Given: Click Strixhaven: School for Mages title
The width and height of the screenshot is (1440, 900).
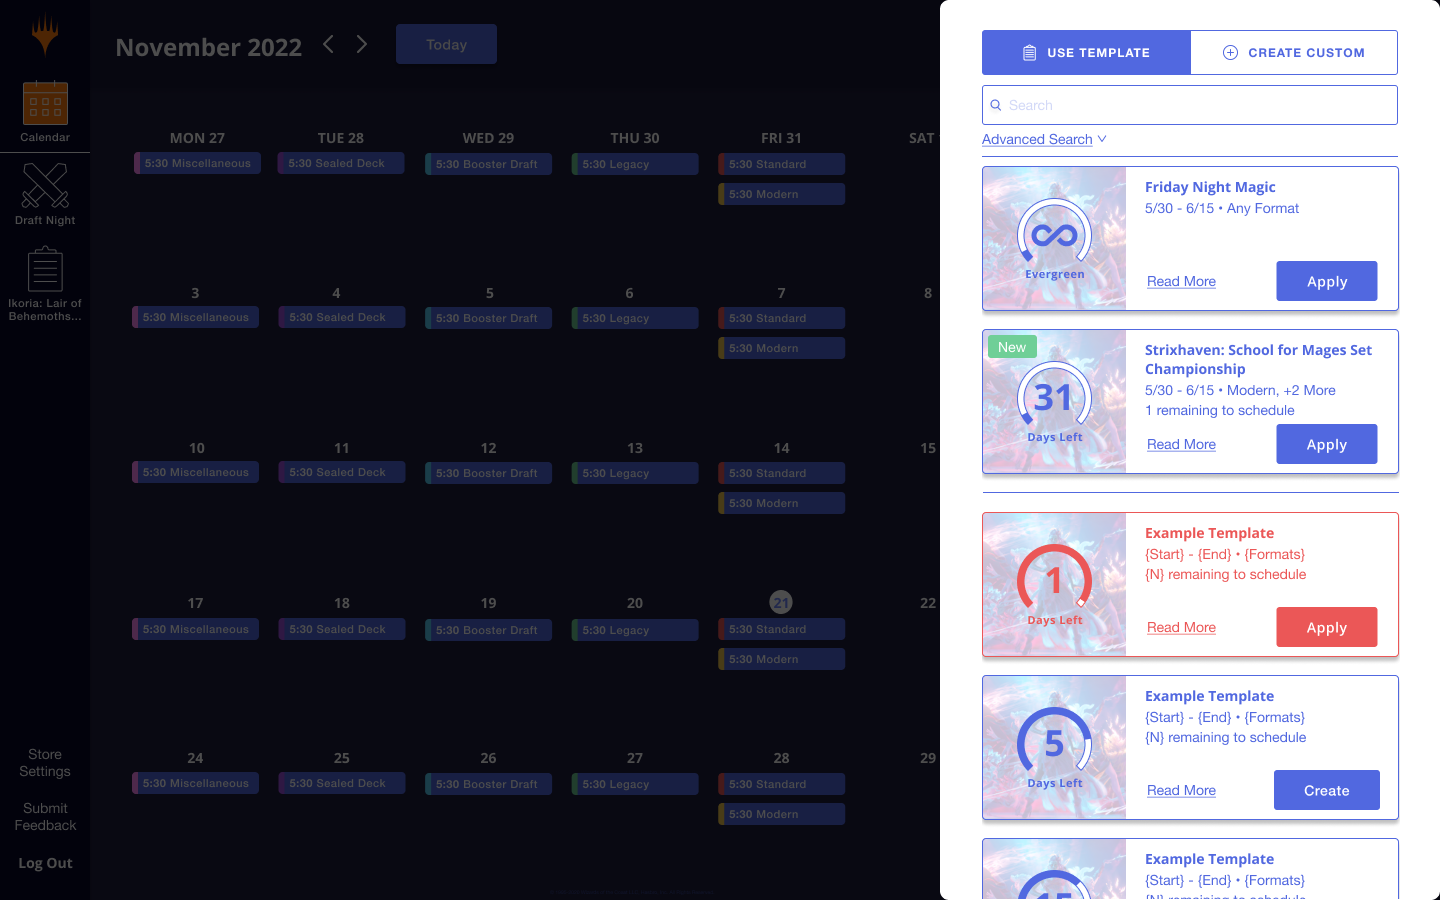Looking at the screenshot, I should pos(1258,359).
